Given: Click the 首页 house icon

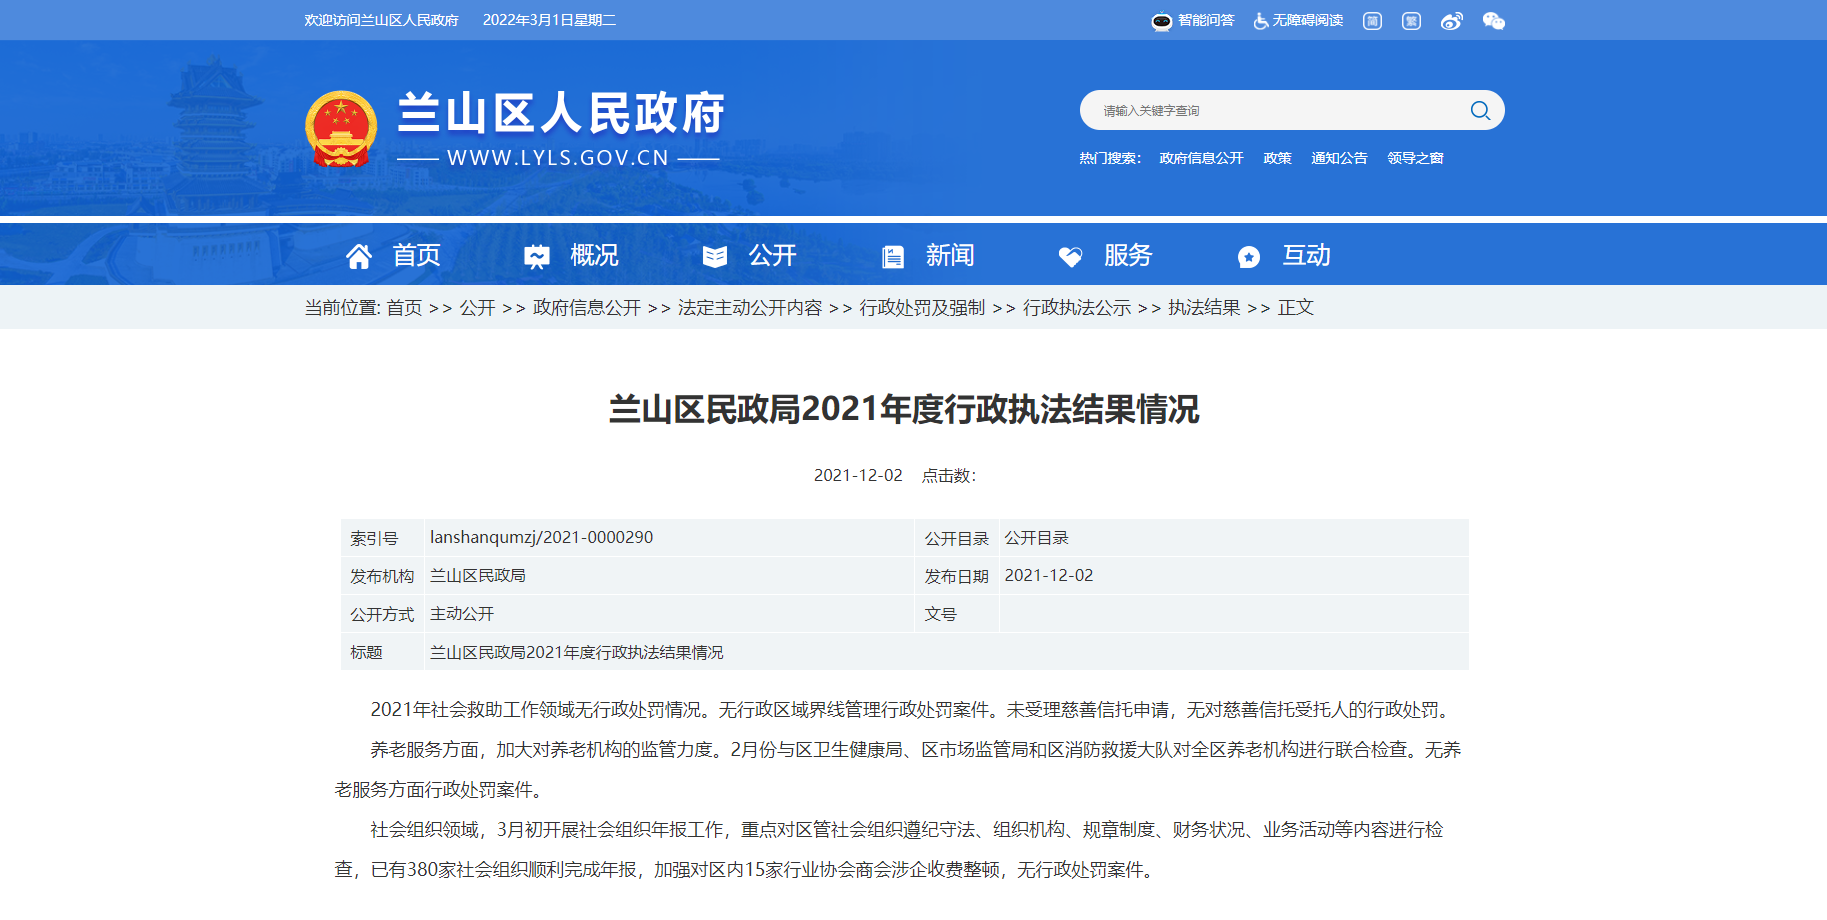Looking at the screenshot, I should pos(359,257).
